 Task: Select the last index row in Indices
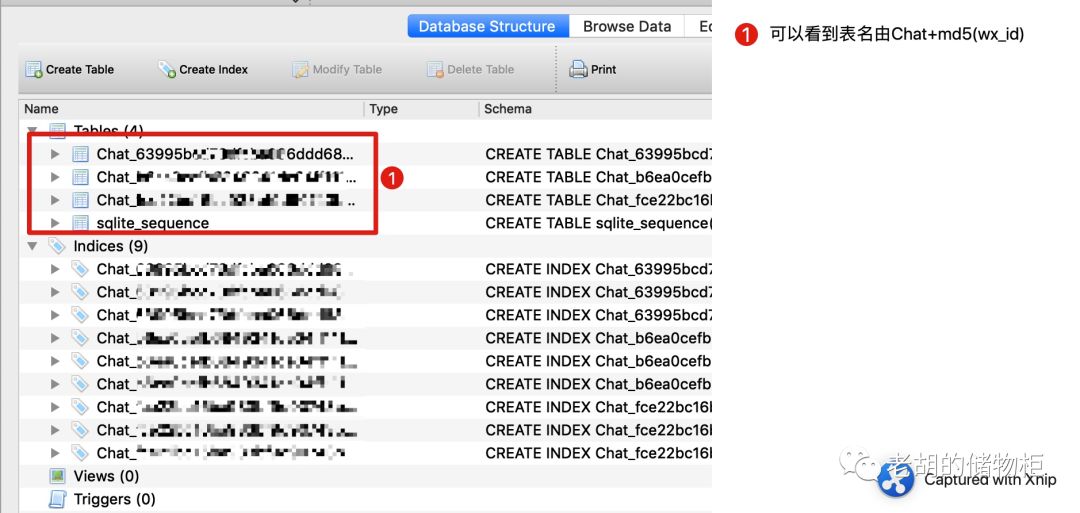click(365, 453)
